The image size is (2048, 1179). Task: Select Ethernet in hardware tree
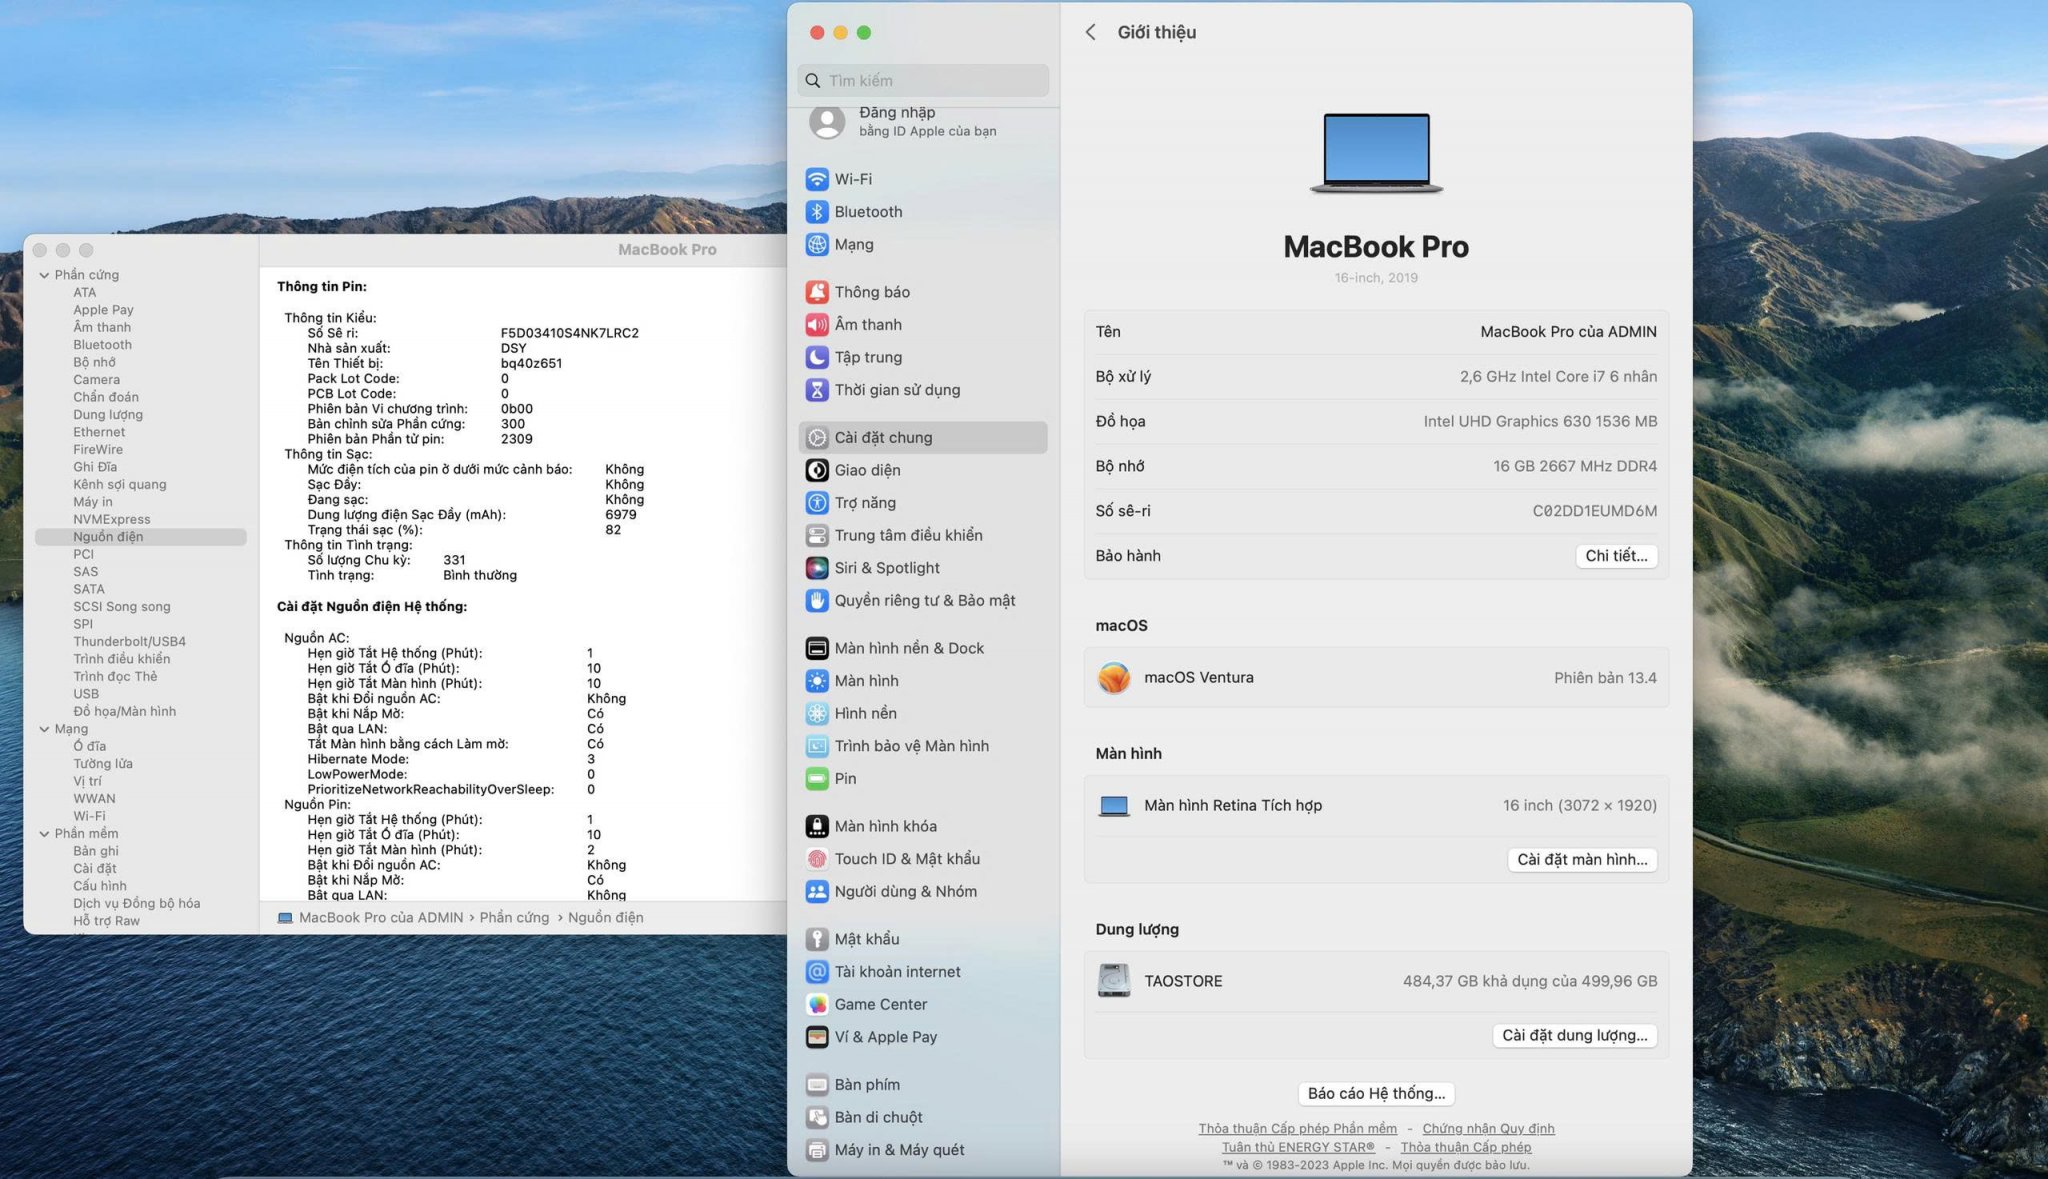click(99, 432)
